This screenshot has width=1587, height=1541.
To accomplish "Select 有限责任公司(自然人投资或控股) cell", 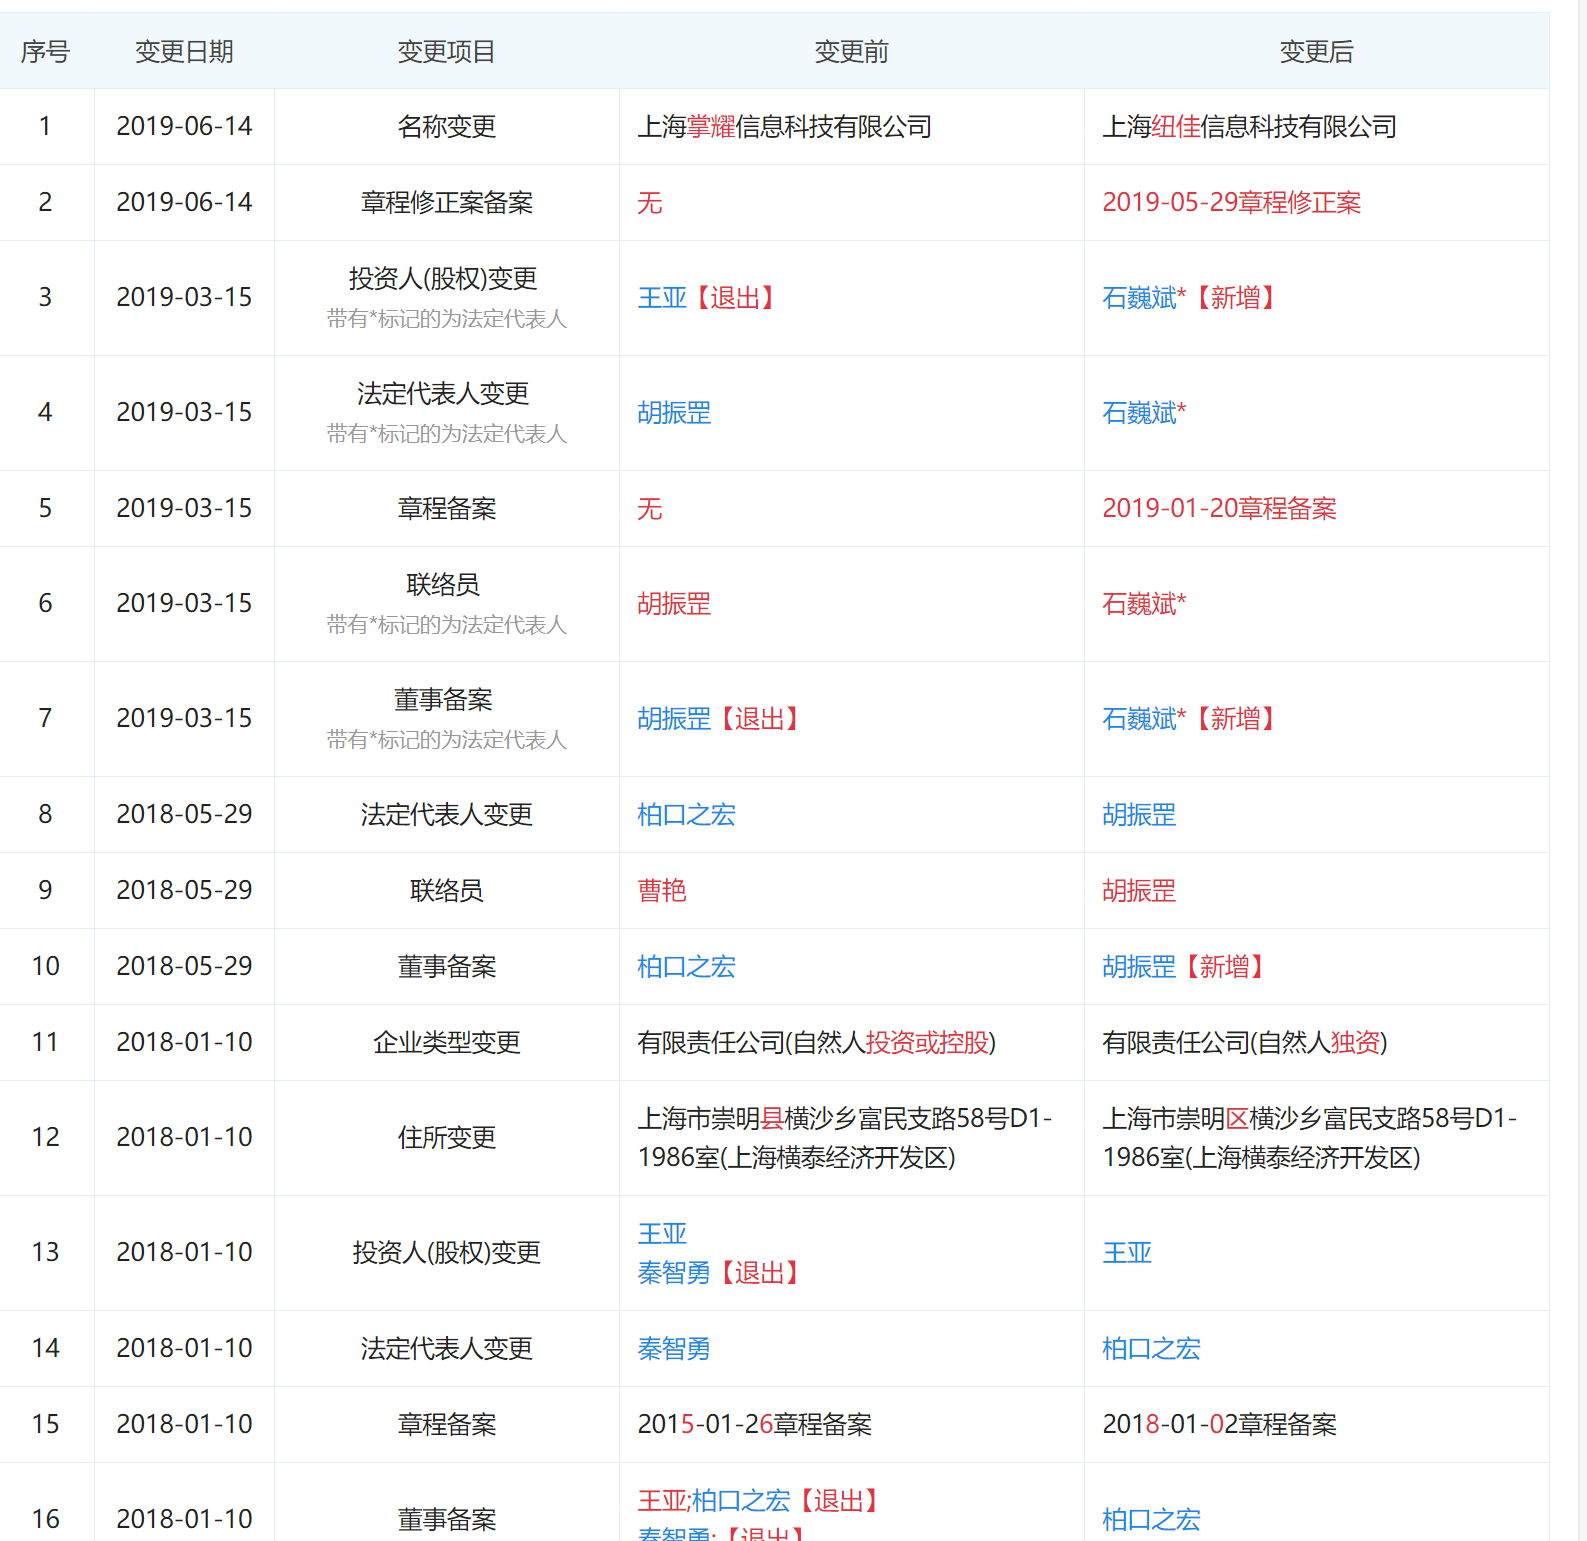I will pos(817,1043).
